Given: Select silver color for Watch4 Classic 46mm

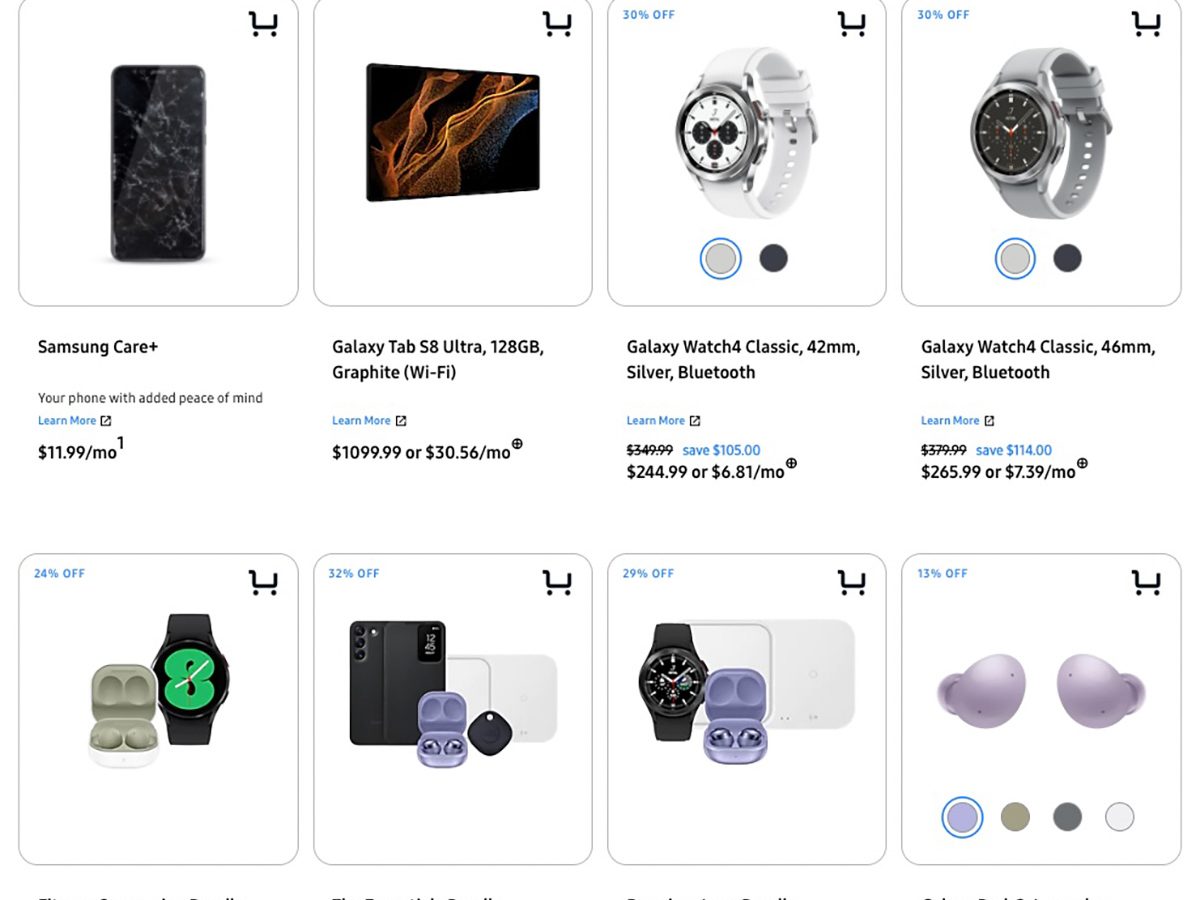Looking at the screenshot, I should [1015, 259].
